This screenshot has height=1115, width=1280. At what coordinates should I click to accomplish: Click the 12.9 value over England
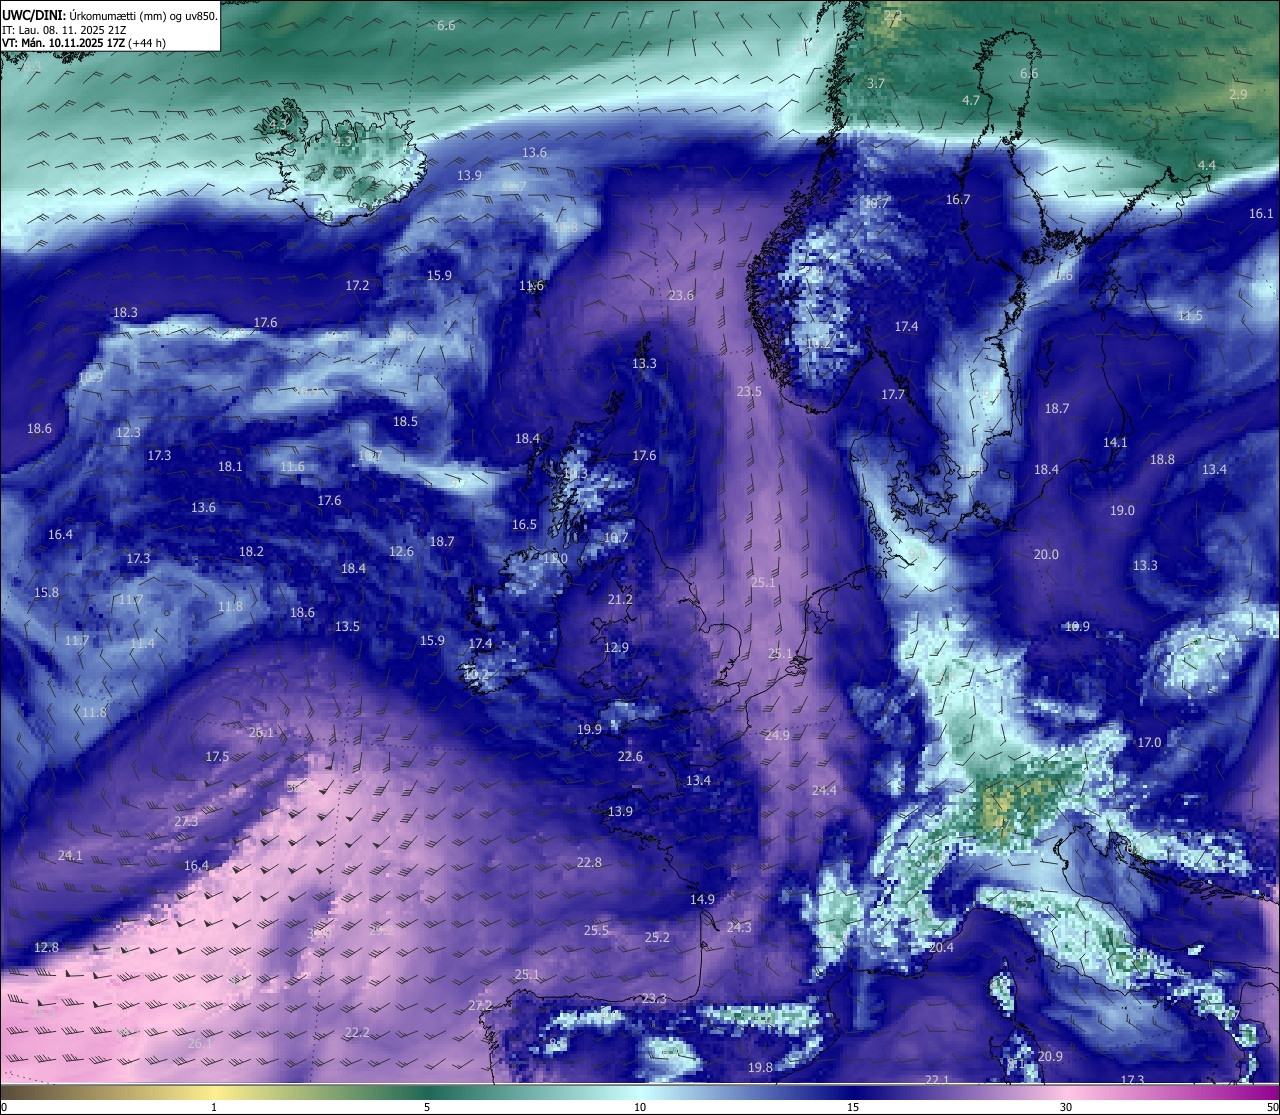[x=616, y=647]
